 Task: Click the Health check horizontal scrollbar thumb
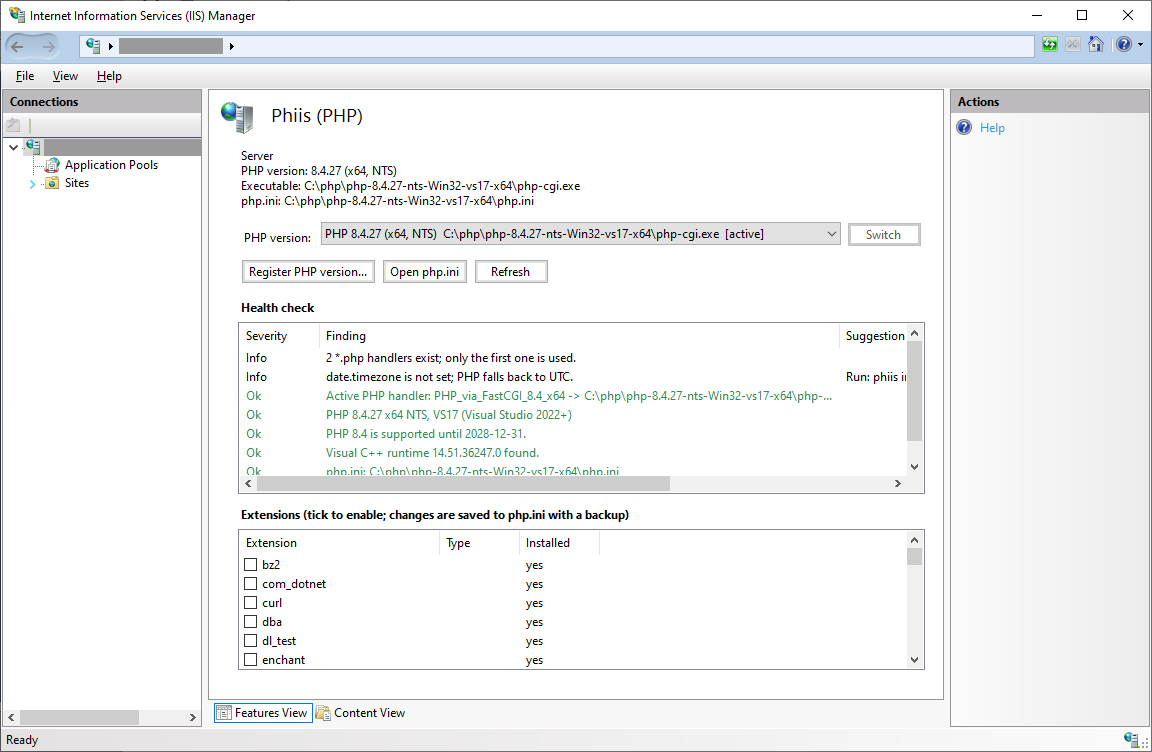[464, 483]
